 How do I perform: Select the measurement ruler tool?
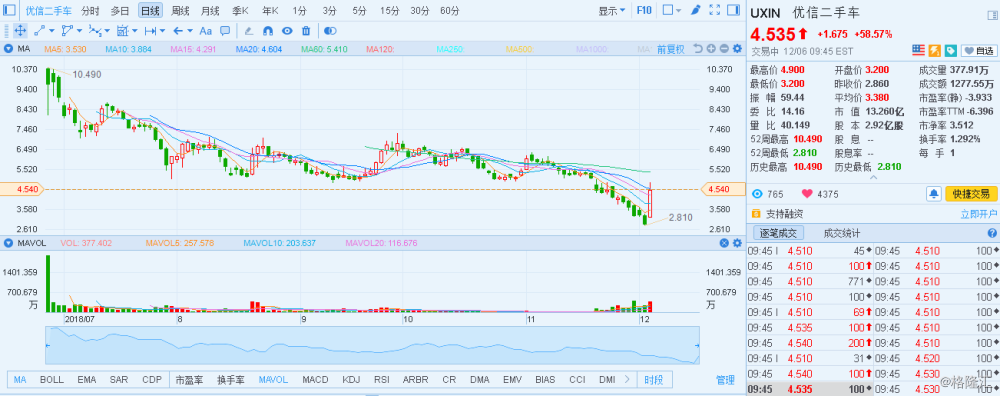(x=123, y=31)
